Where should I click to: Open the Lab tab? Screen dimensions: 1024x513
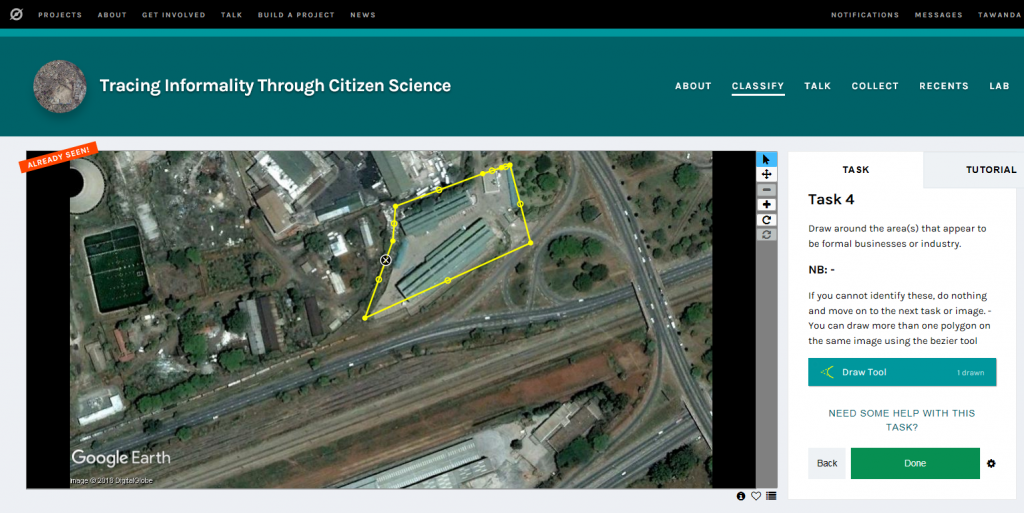(999, 86)
